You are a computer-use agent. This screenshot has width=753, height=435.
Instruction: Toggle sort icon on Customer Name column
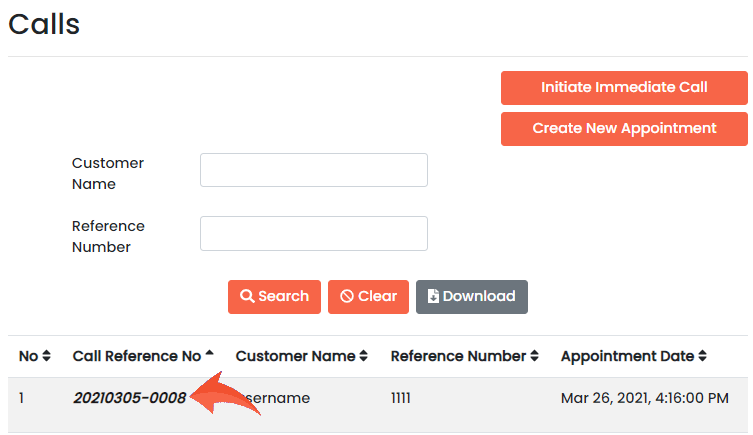click(364, 357)
